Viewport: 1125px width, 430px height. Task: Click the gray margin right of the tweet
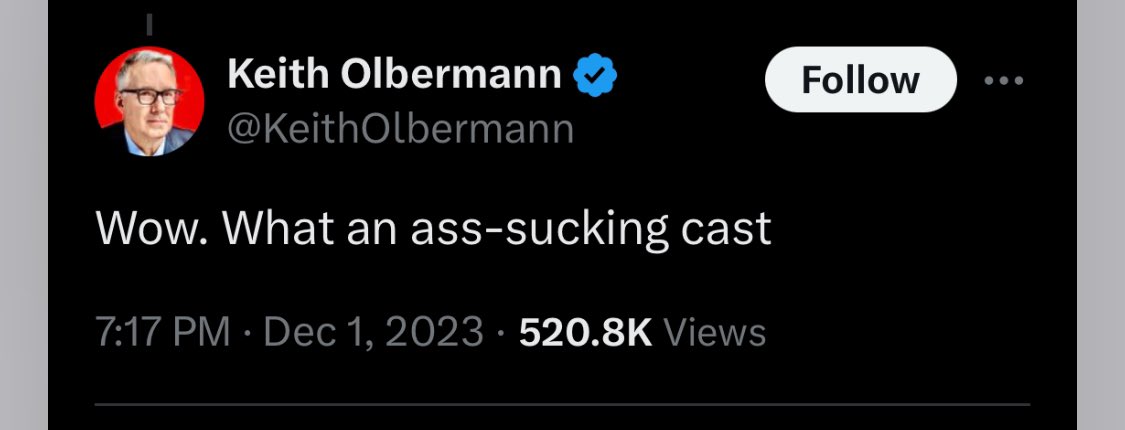coord(1100,215)
